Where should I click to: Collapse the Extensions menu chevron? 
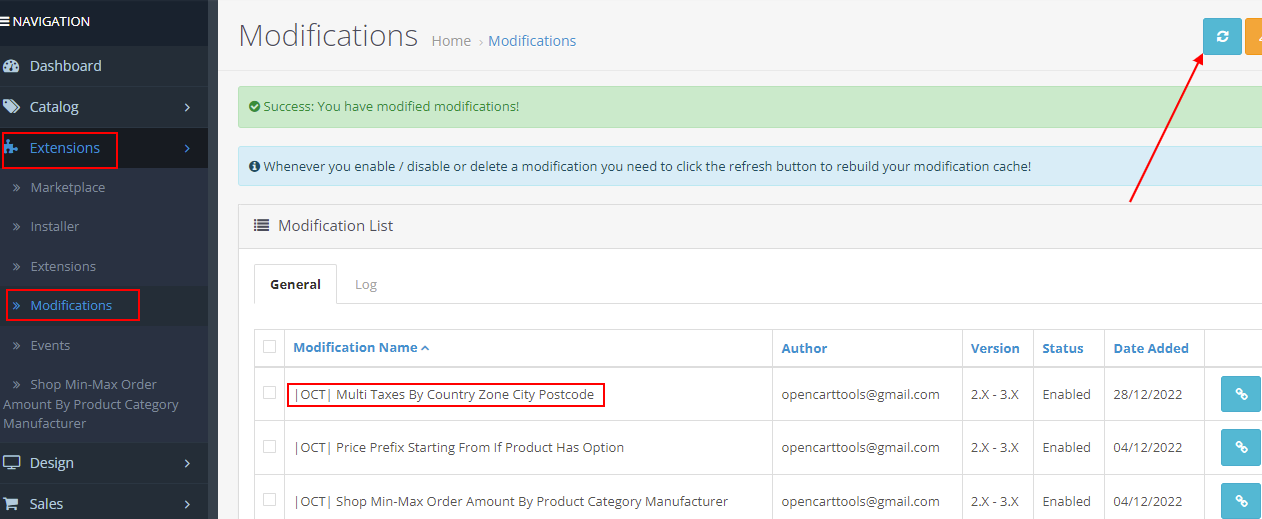tap(187, 149)
